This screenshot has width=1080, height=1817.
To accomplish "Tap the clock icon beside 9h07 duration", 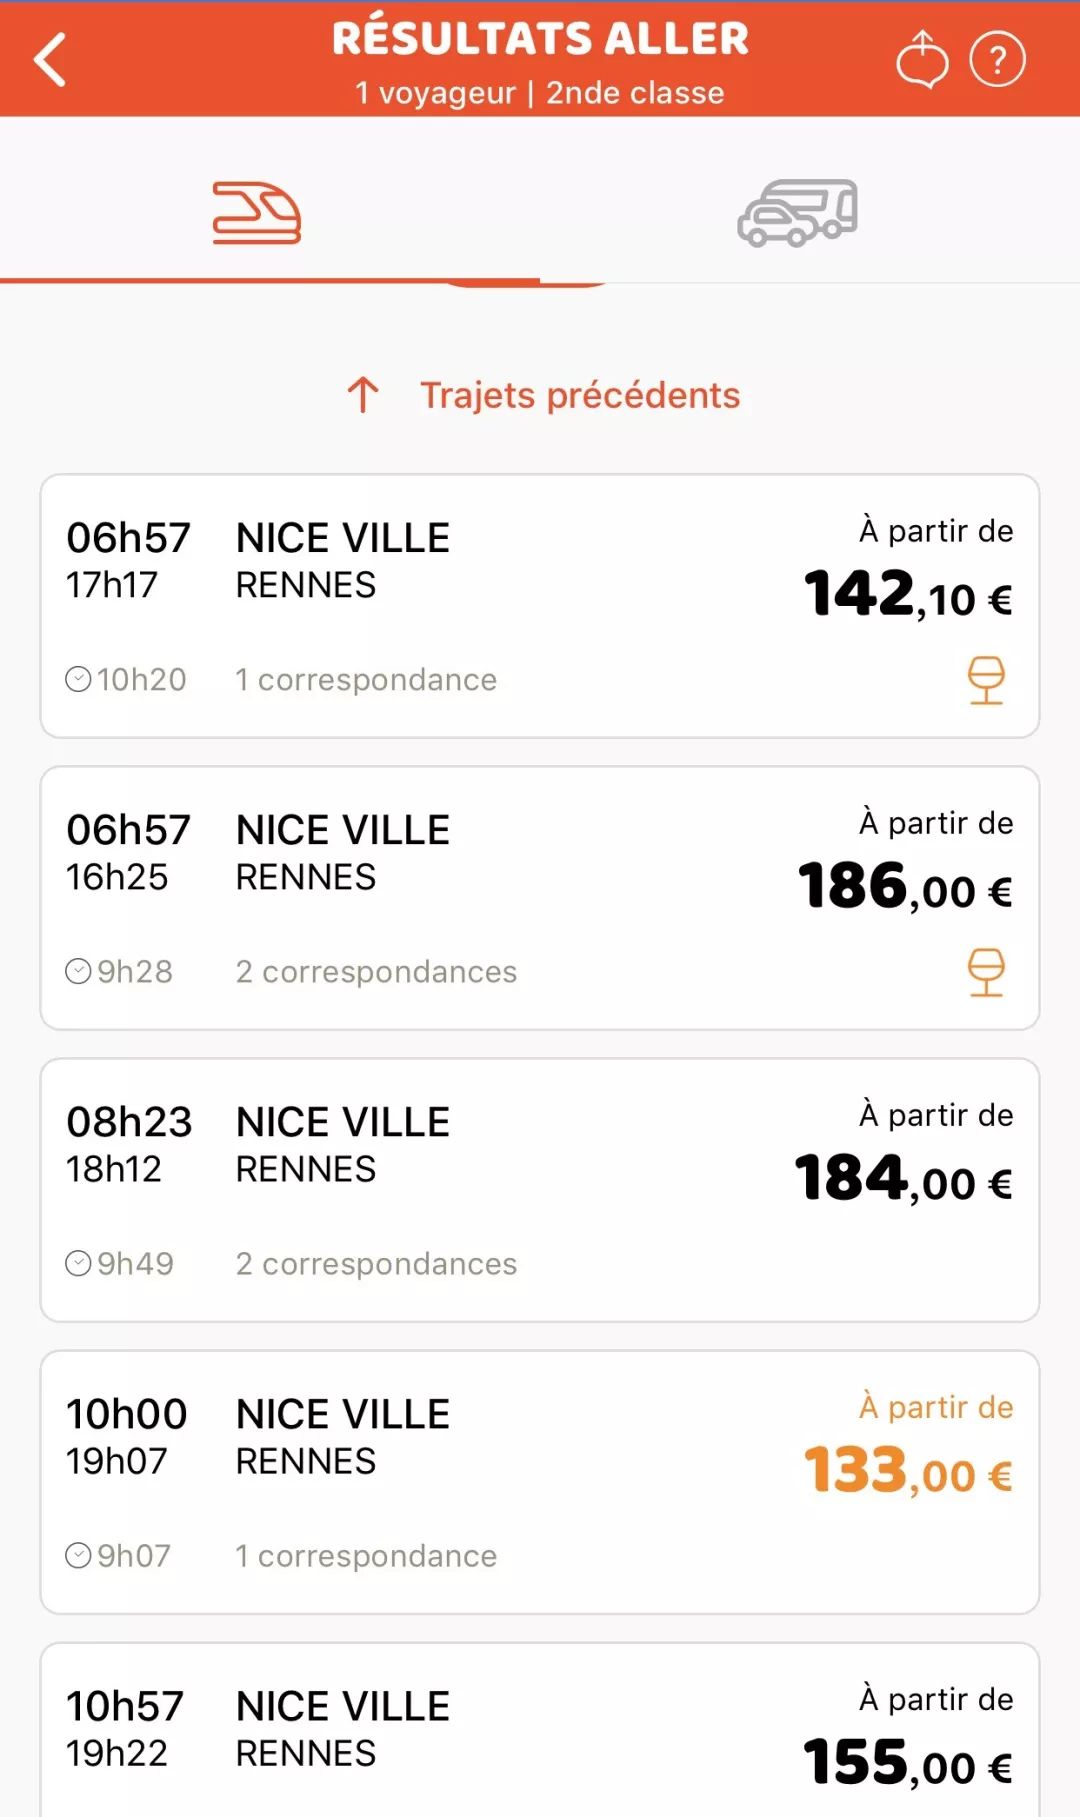I will pyautogui.click(x=78, y=1556).
